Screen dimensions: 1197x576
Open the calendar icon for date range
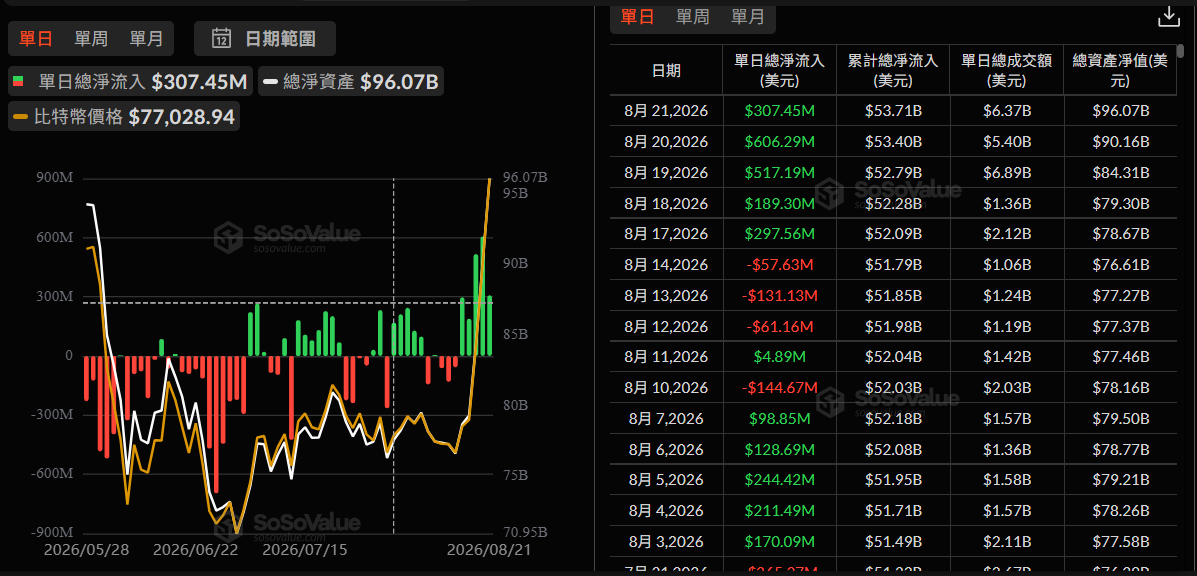tap(221, 38)
